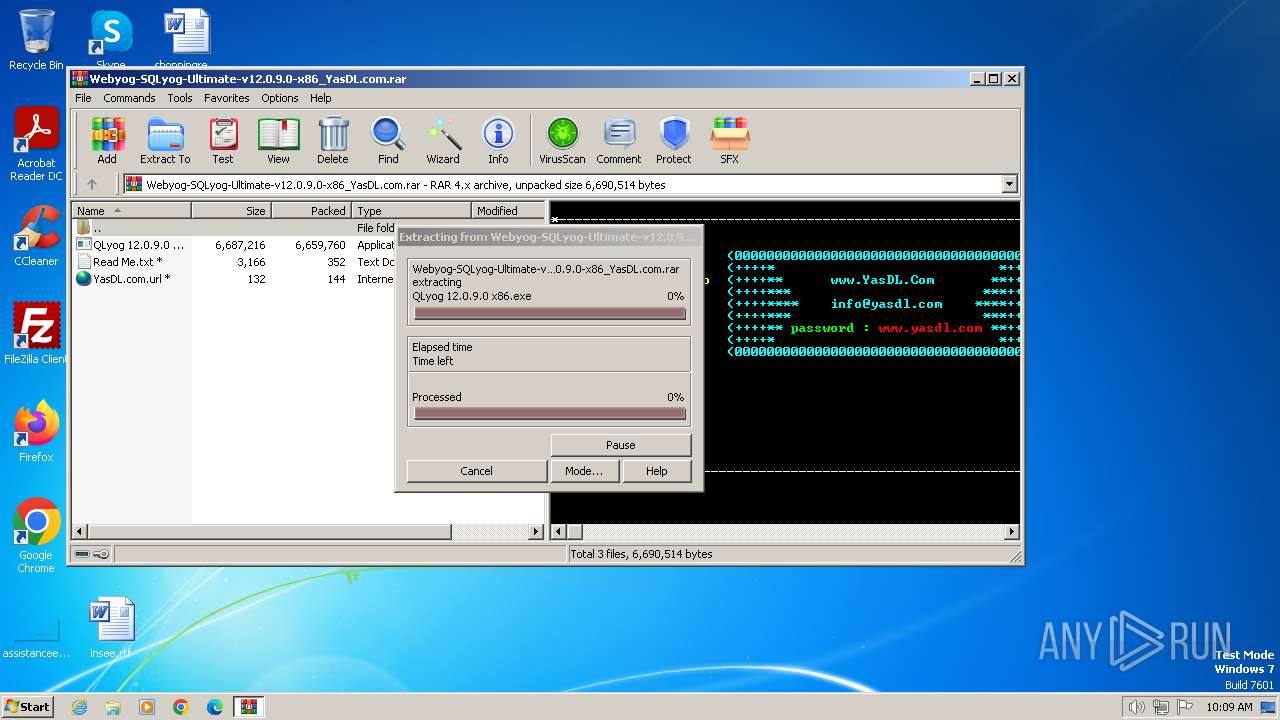Cancel the extraction
Viewport: 1280px width, 720px height.
point(476,471)
